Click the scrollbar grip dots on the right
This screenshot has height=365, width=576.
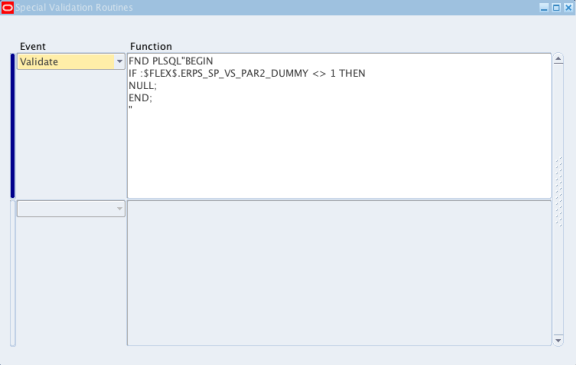(x=559, y=192)
